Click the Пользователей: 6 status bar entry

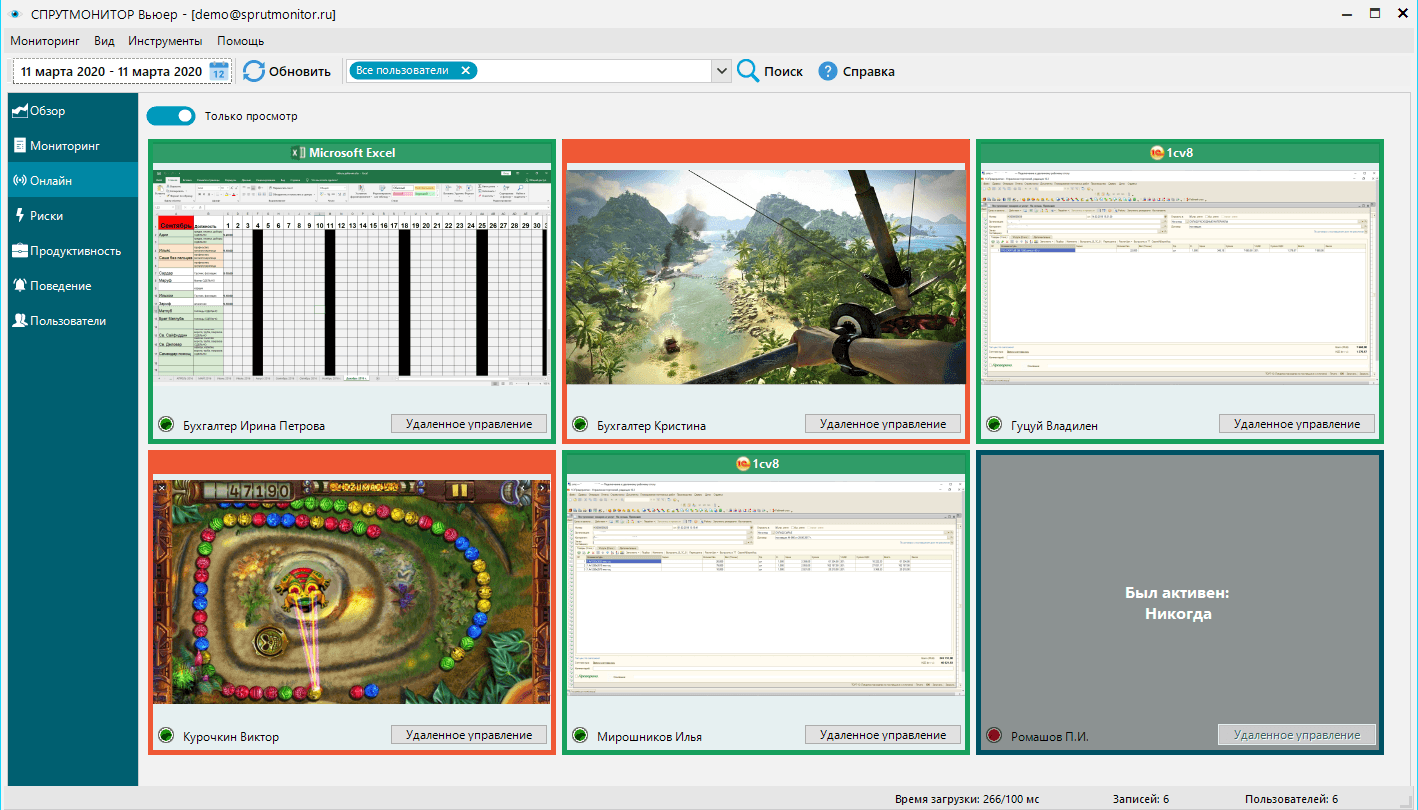tap(1292, 799)
